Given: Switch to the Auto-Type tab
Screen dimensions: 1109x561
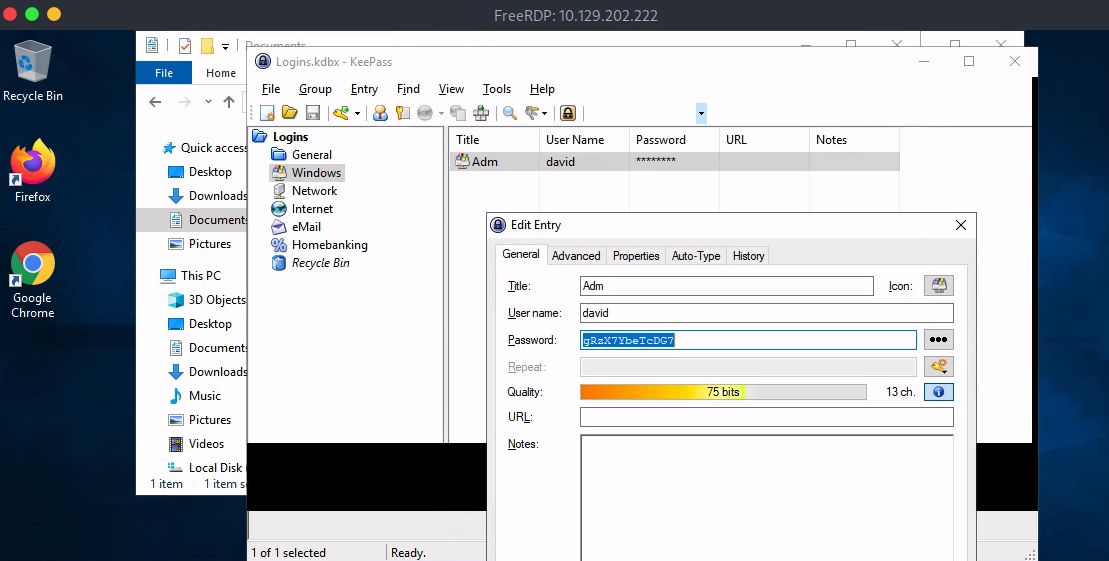Looking at the screenshot, I should (696, 255).
